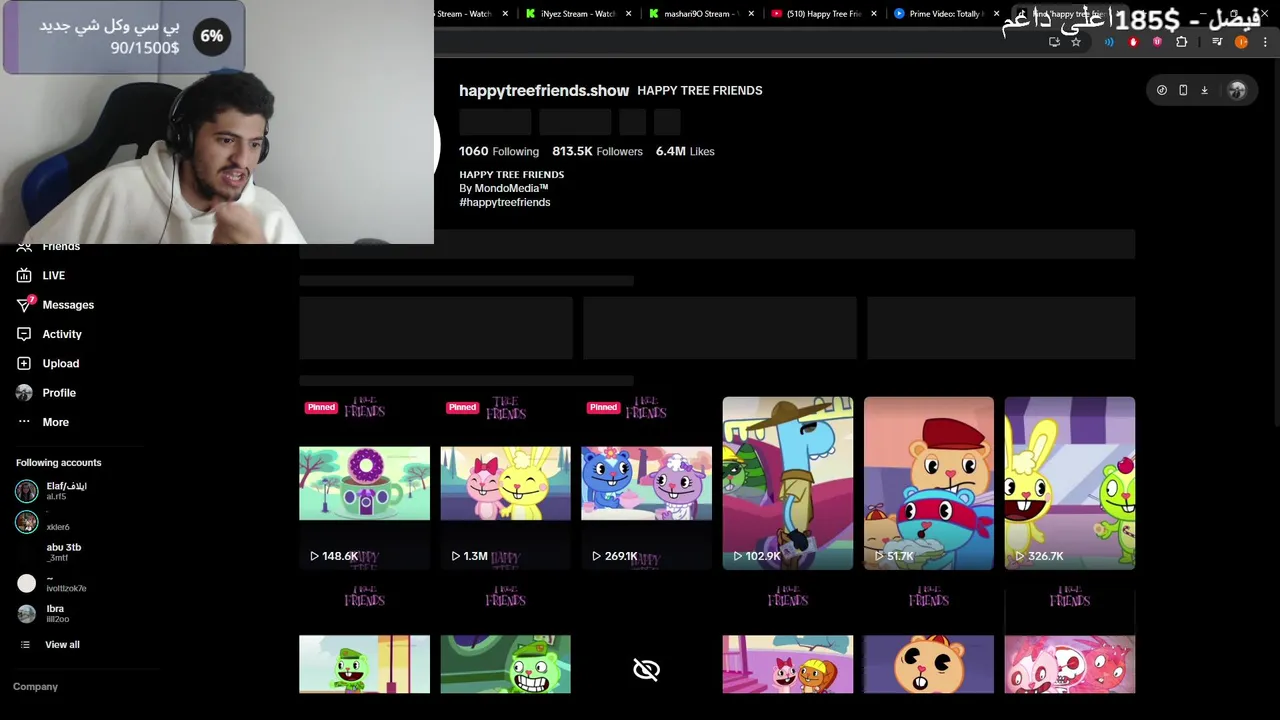
Task: Play pinned video with 269.1K views
Action: 646,483
